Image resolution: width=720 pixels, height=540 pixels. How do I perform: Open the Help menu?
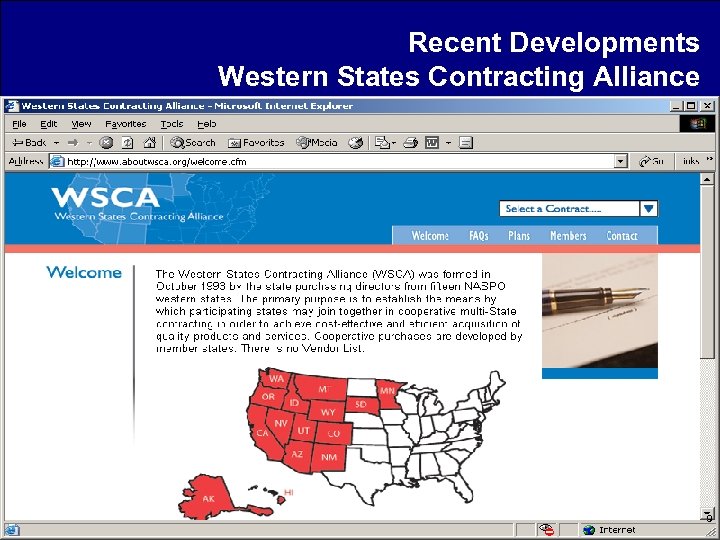(207, 124)
